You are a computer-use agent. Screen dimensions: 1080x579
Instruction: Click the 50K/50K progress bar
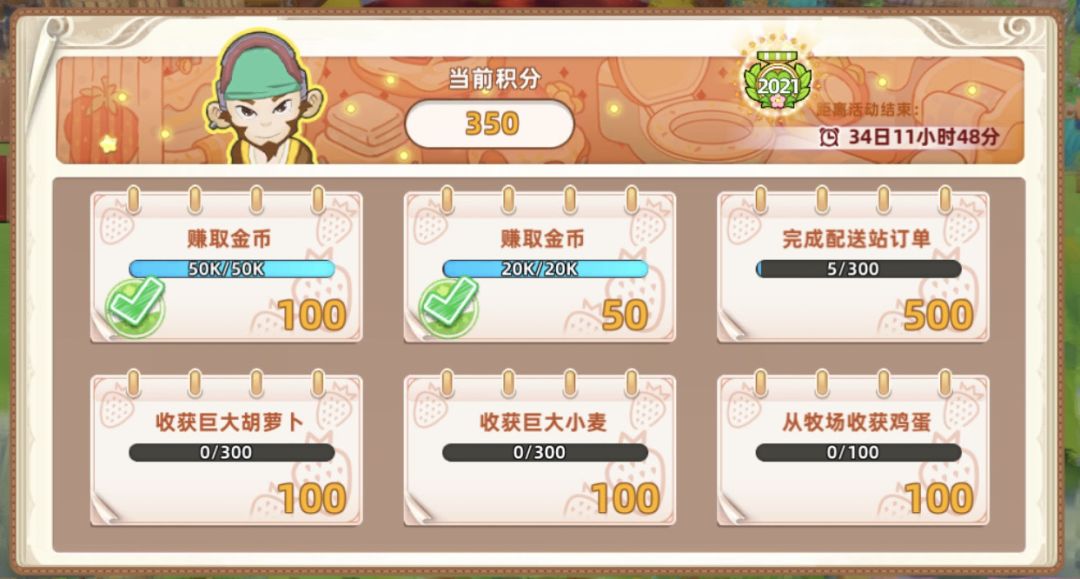(231, 269)
